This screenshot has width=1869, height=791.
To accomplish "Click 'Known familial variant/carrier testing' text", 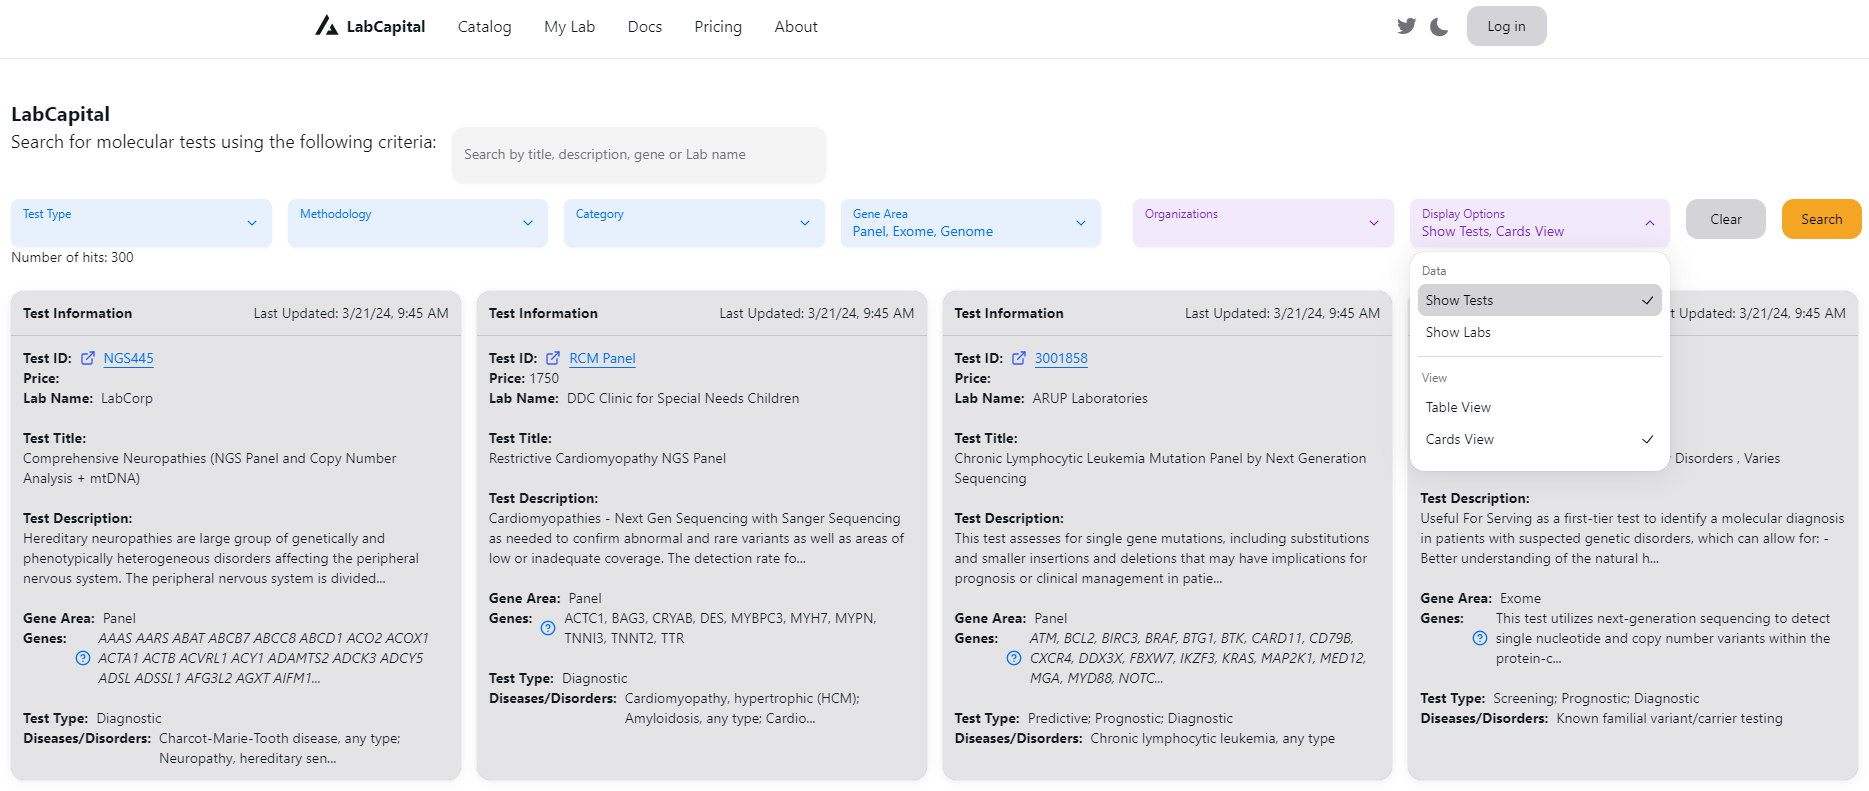I will coord(1669,718).
